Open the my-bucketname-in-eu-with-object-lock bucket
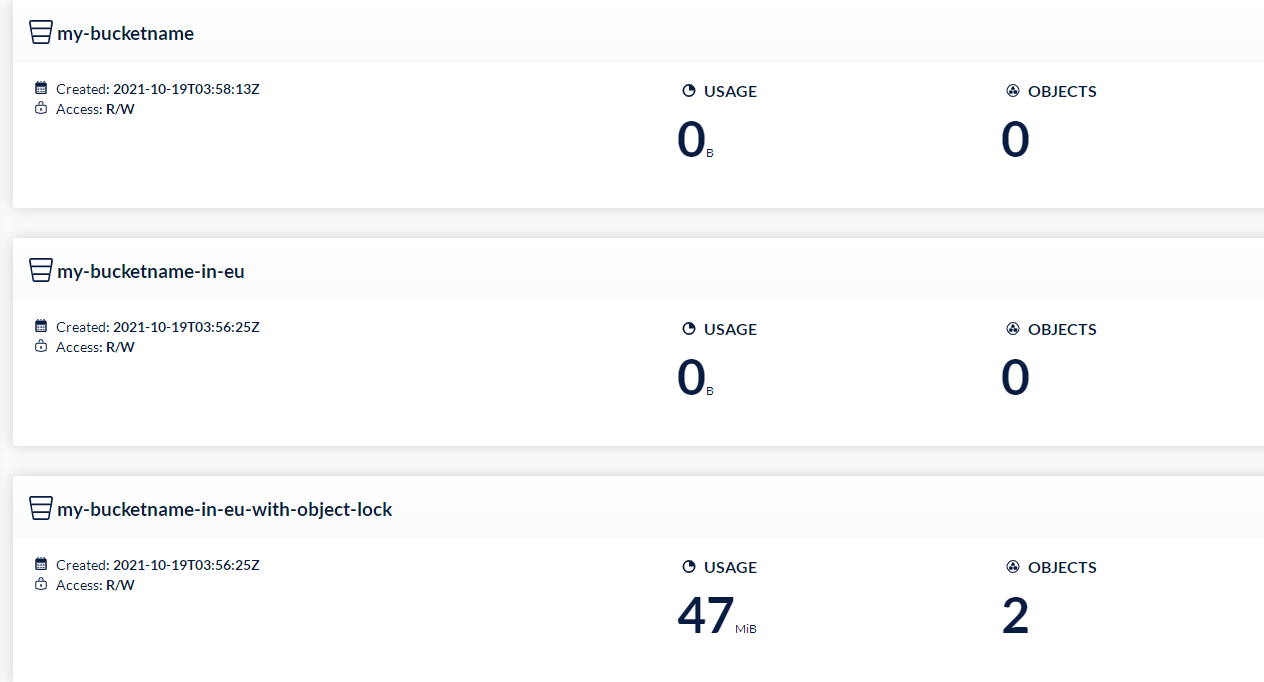The height and width of the screenshot is (682, 1264). [225, 509]
